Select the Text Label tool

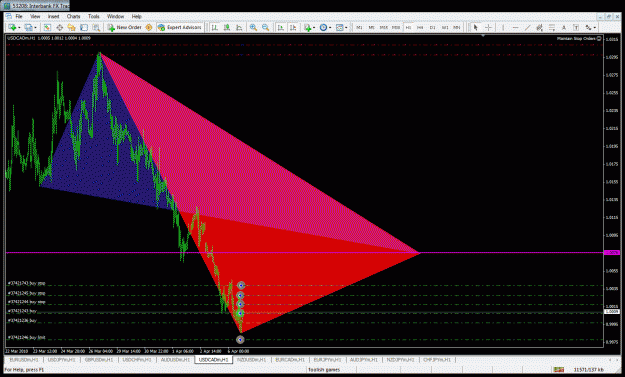tap(576, 27)
